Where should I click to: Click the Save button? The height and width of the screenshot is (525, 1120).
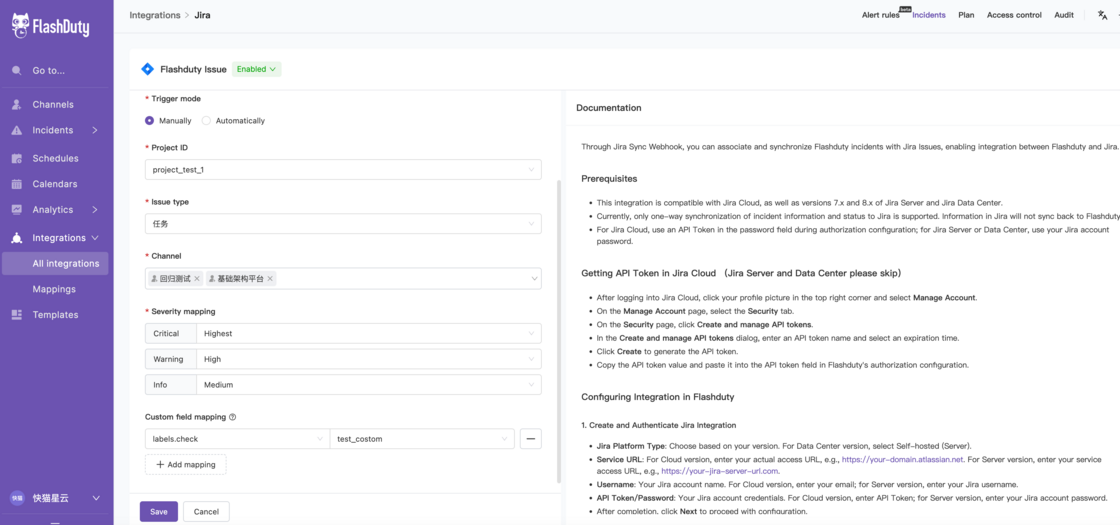coord(159,511)
